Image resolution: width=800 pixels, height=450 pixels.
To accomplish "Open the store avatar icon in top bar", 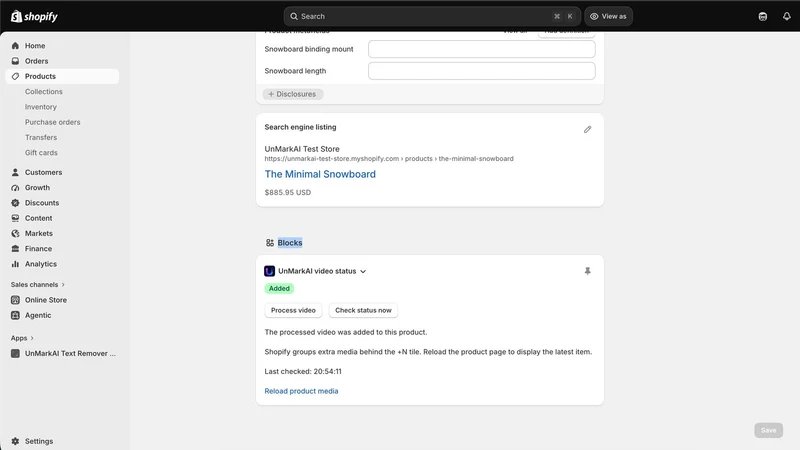I will coord(762,16).
